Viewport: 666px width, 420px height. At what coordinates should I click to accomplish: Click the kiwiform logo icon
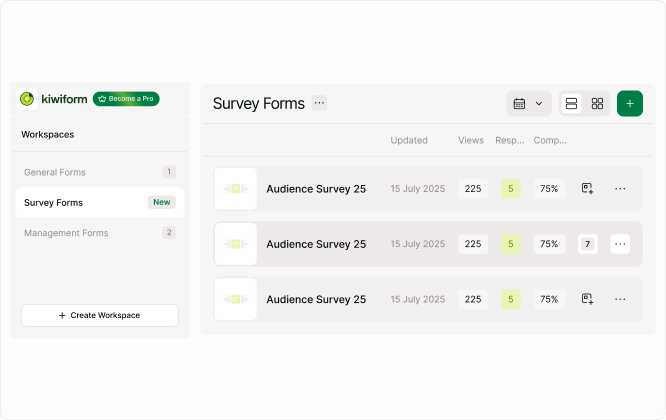coord(27,99)
